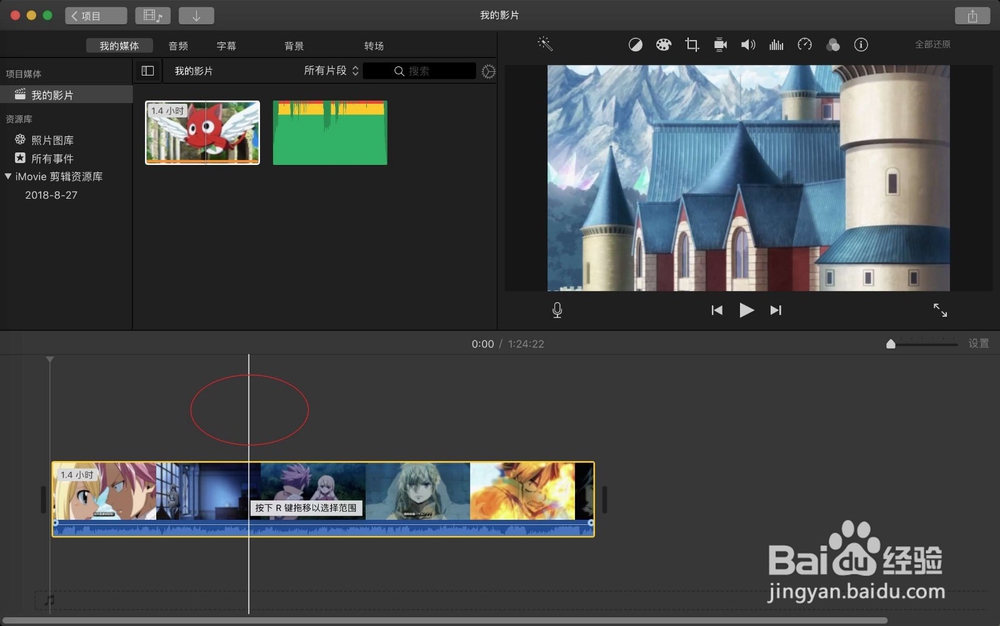Screen dimensions: 1000x626
Task: Select 所有事件 in library
Action: tap(52, 159)
